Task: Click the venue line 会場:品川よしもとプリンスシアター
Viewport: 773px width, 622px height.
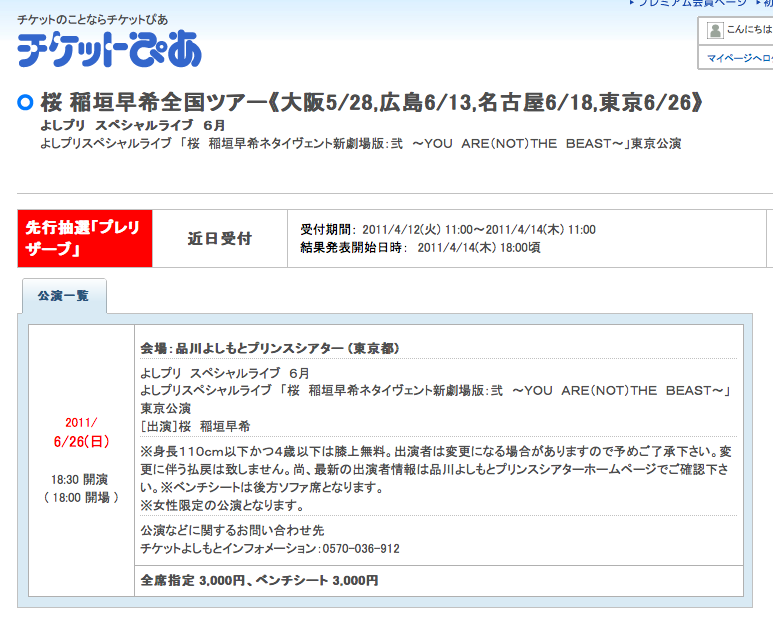Action: point(270,348)
